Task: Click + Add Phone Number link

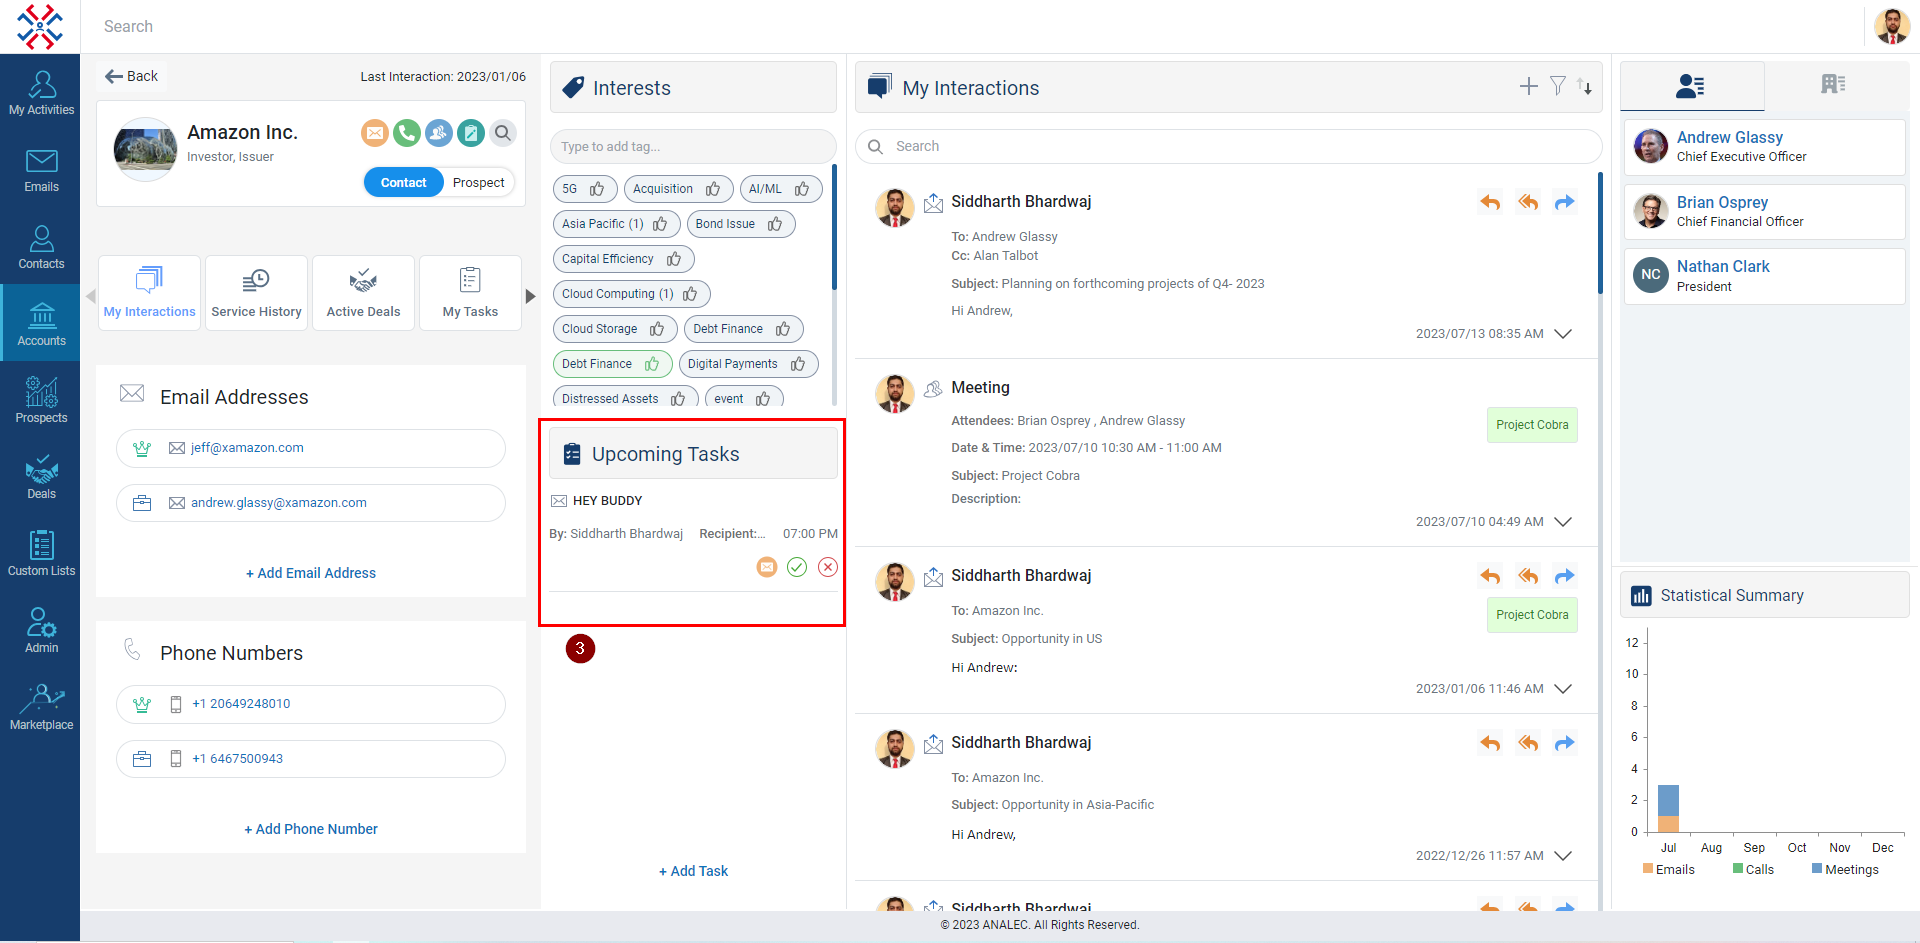Action: 311,829
